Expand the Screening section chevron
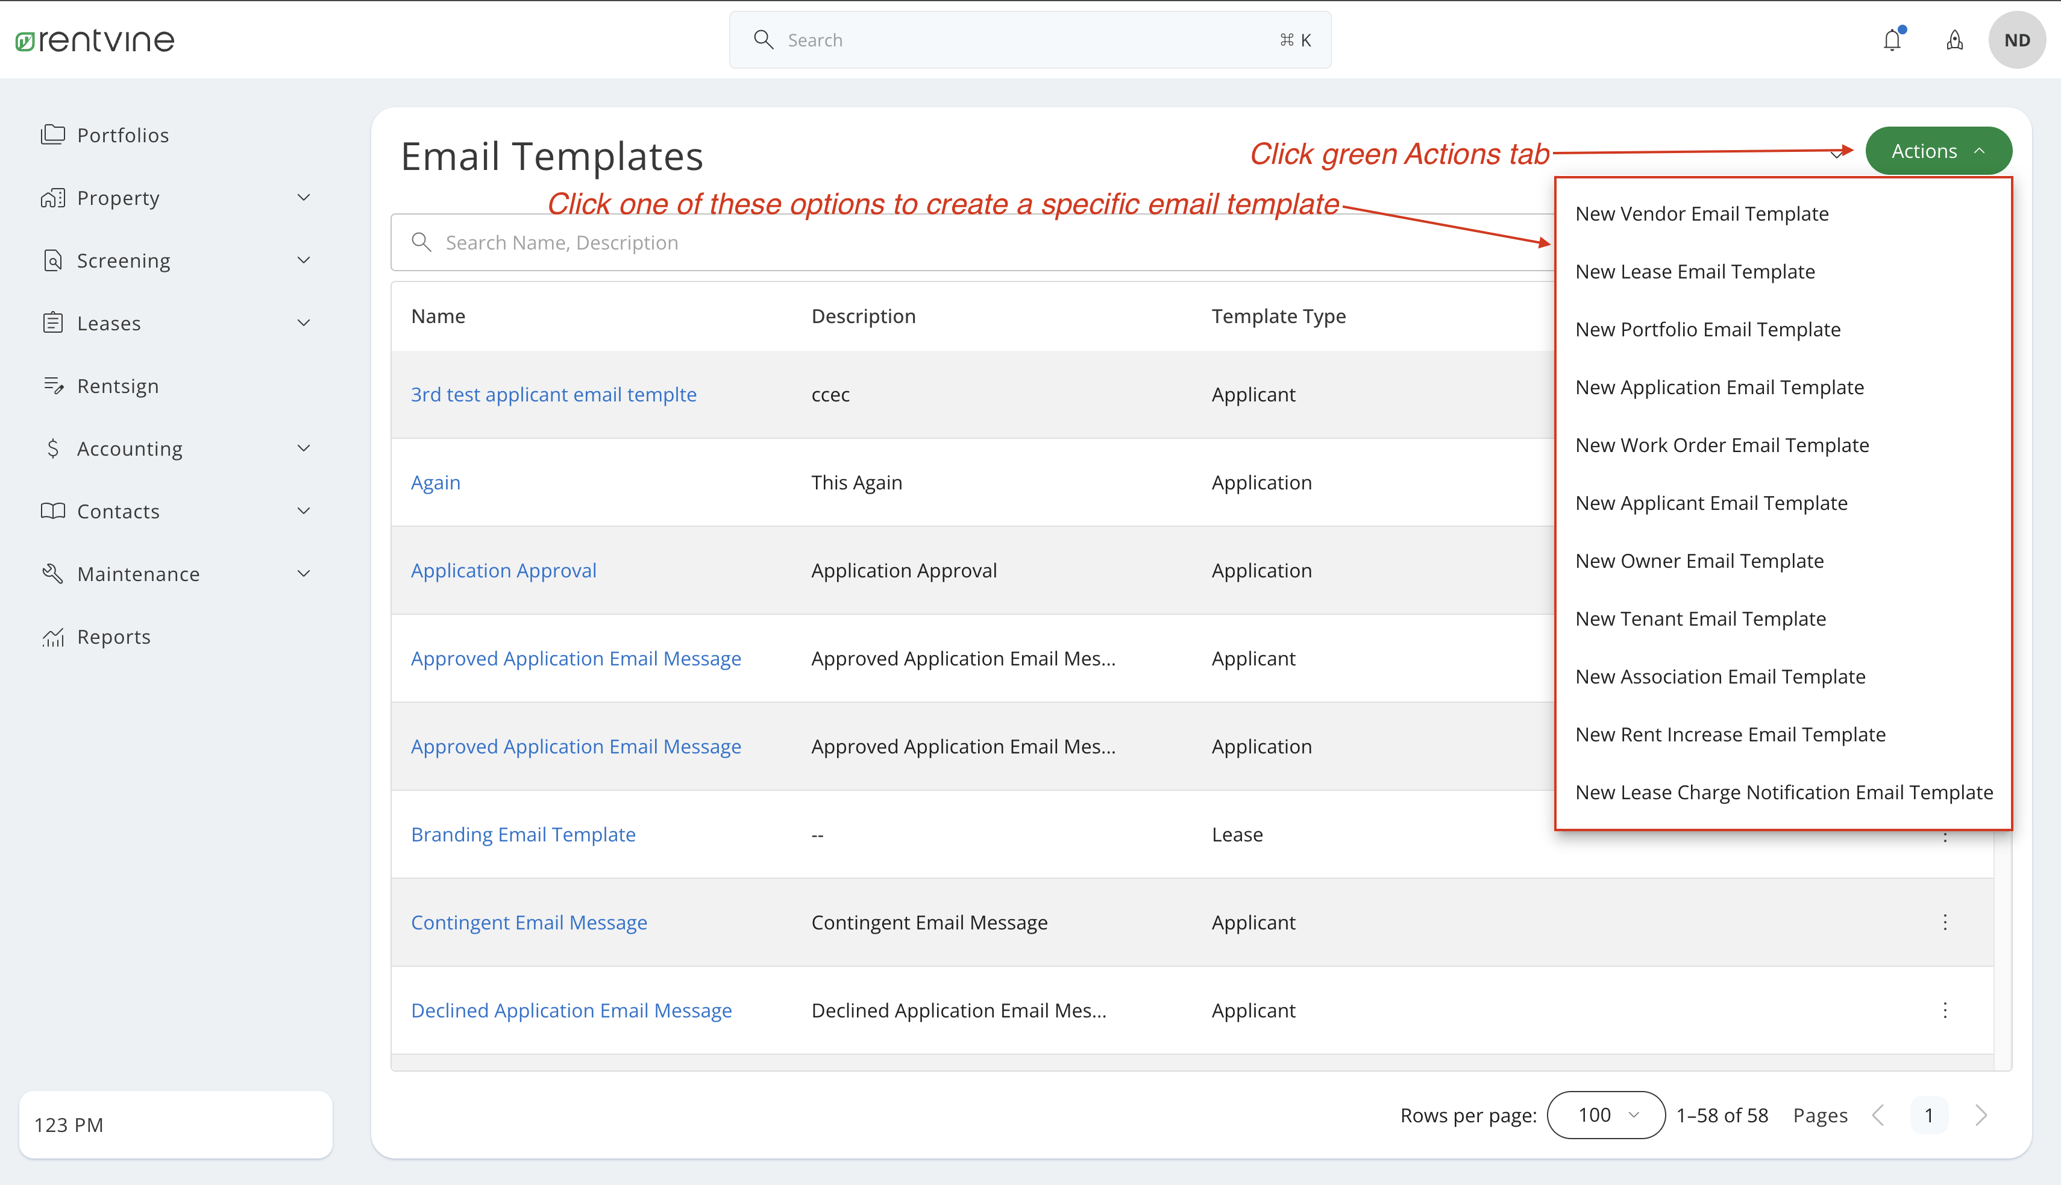2061x1185 pixels. pyautogui.click(x=304, y=259)
